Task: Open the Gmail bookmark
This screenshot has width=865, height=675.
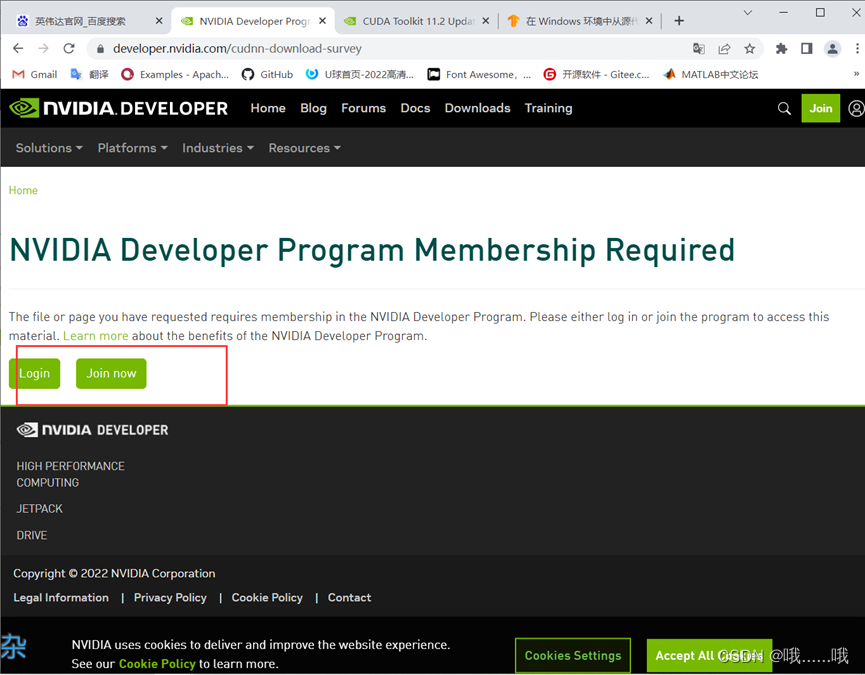Action: [x=35, y=74]
